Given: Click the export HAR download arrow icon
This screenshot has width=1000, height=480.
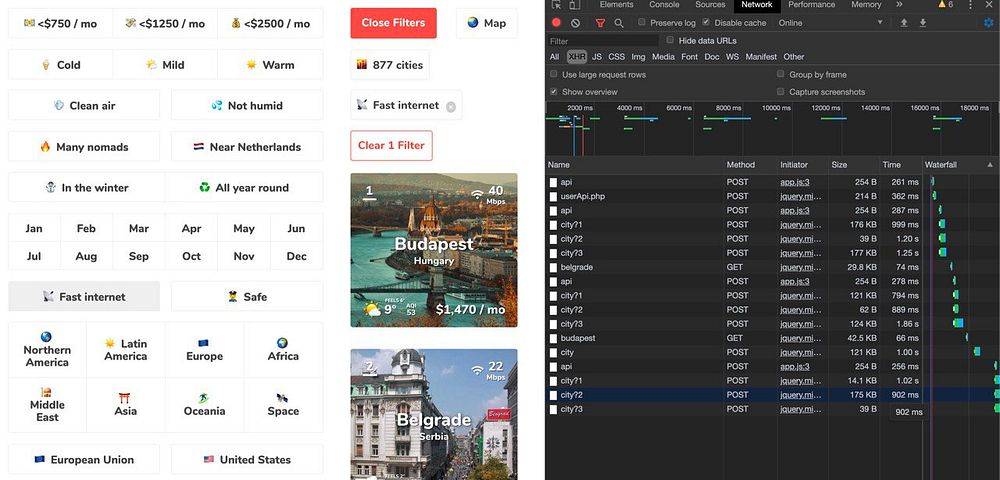Looking at the screenshot, I should 923,23.
